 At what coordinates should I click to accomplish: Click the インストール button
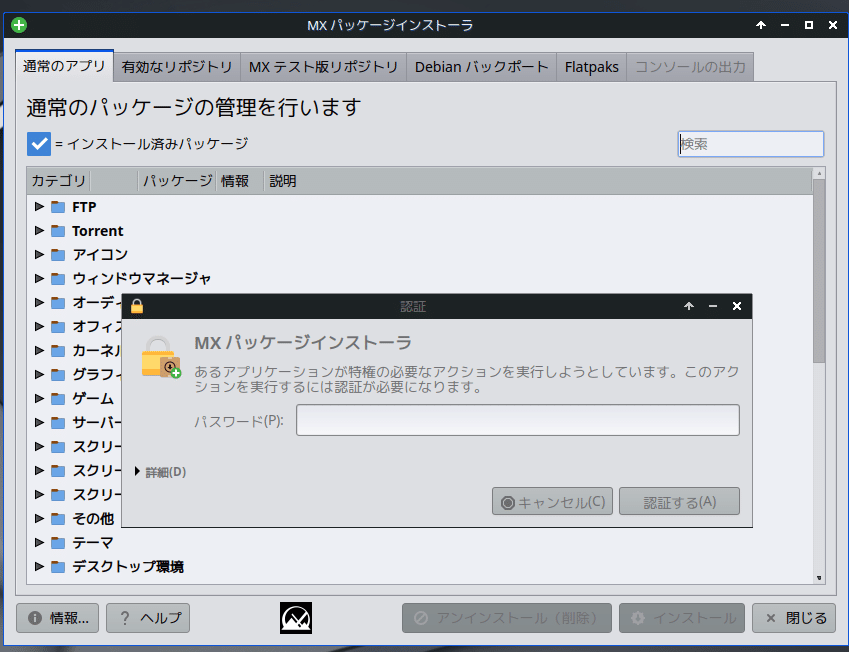(682, 618)
